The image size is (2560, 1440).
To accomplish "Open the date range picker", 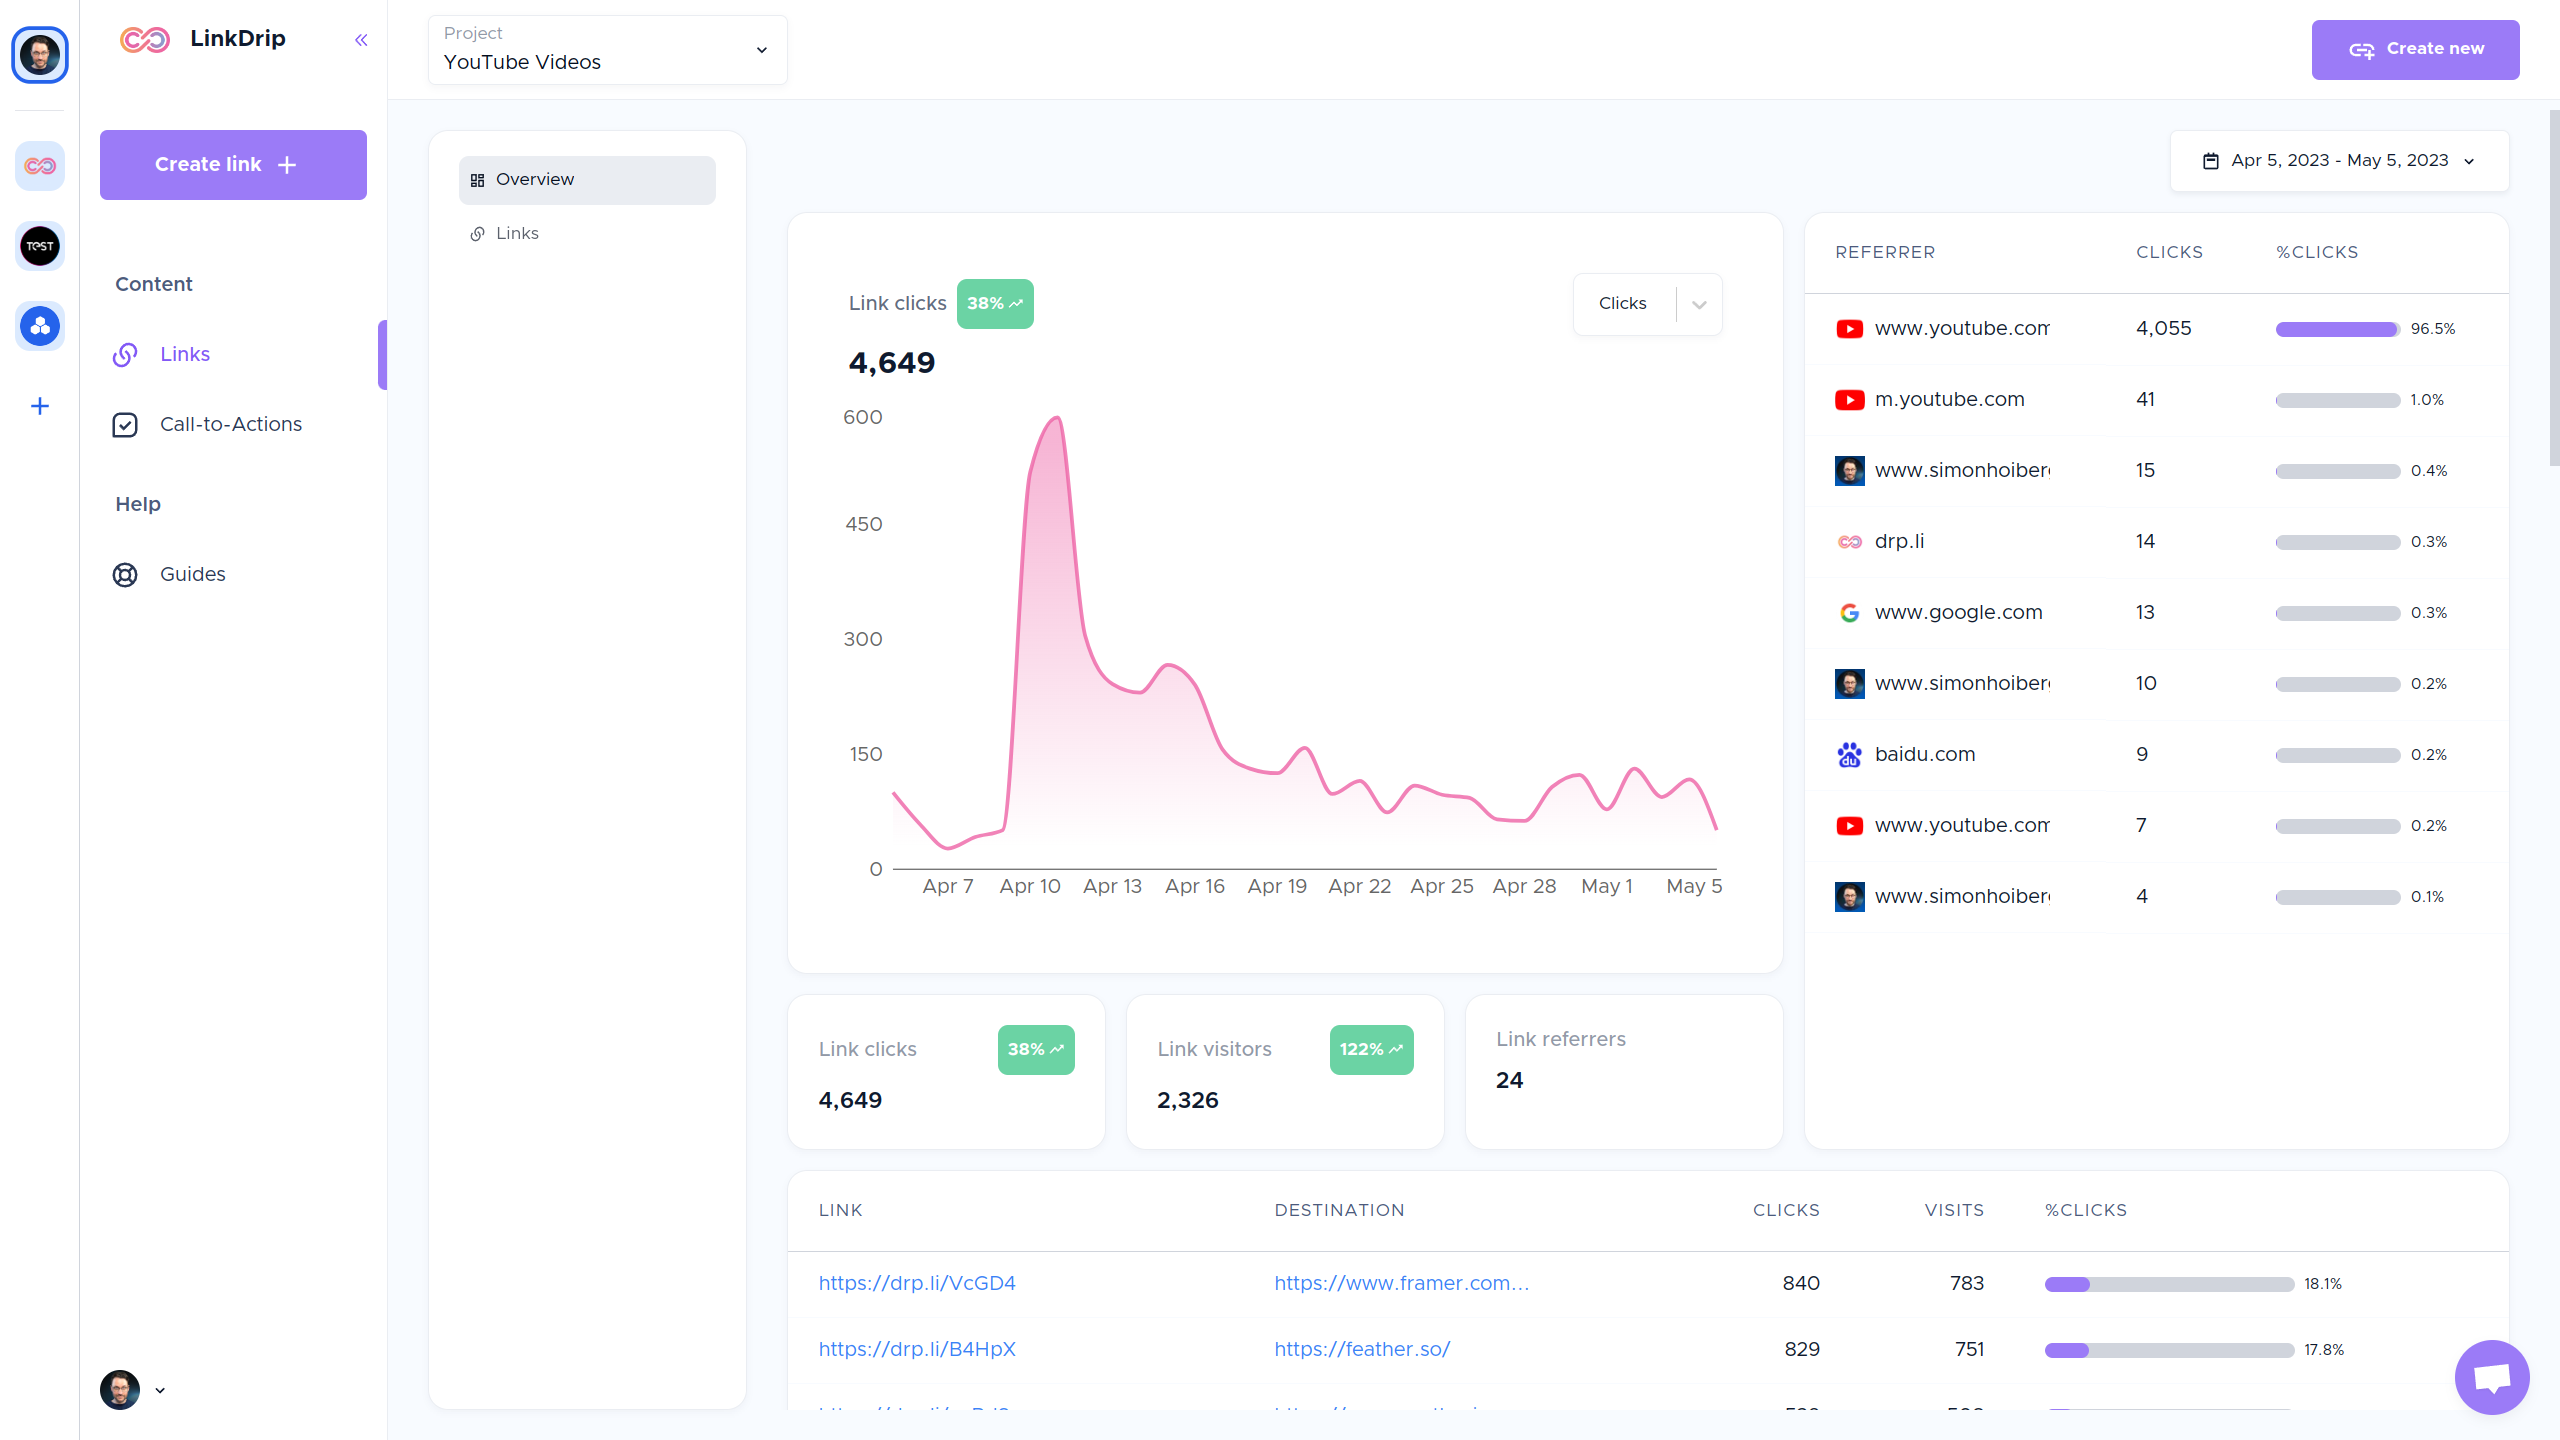I will (2338, 161).
